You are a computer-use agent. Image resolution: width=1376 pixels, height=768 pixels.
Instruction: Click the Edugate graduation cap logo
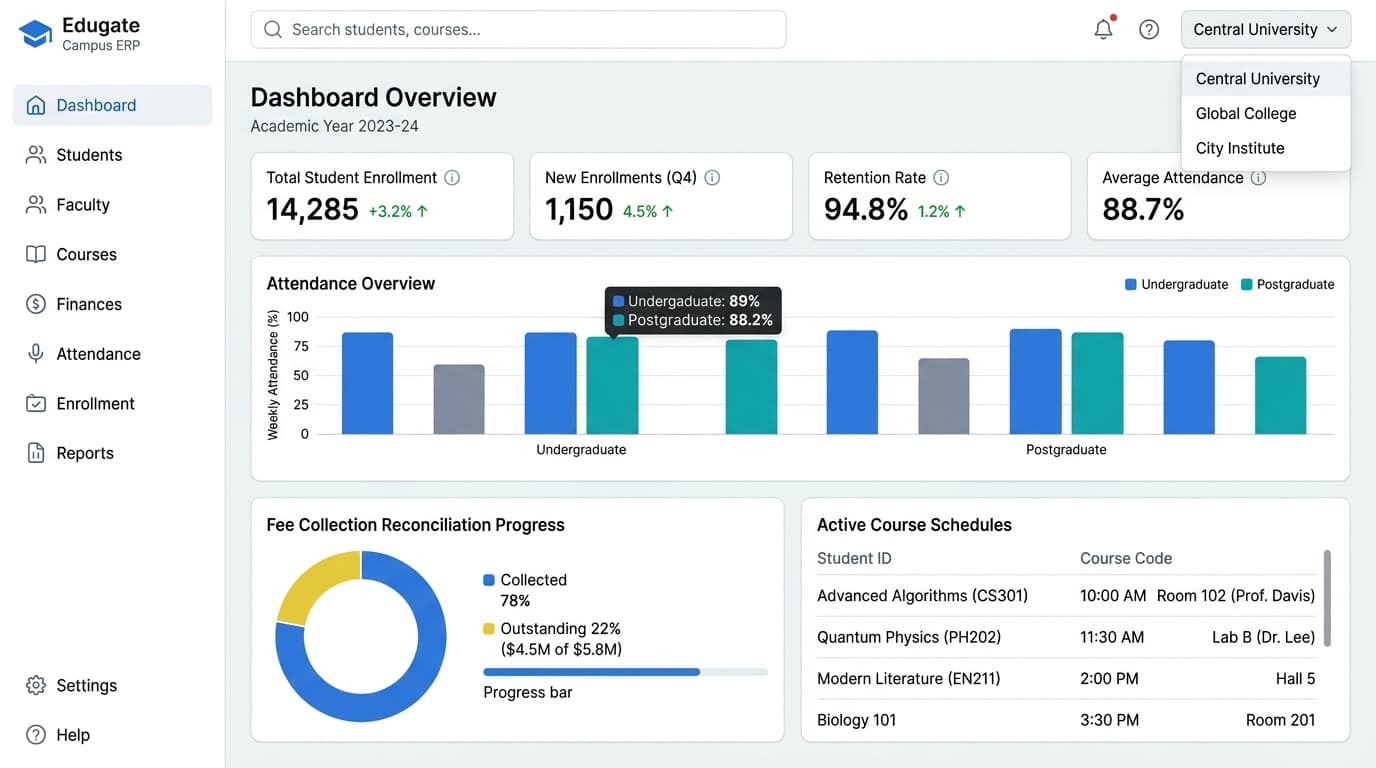[x=36, y=34]
